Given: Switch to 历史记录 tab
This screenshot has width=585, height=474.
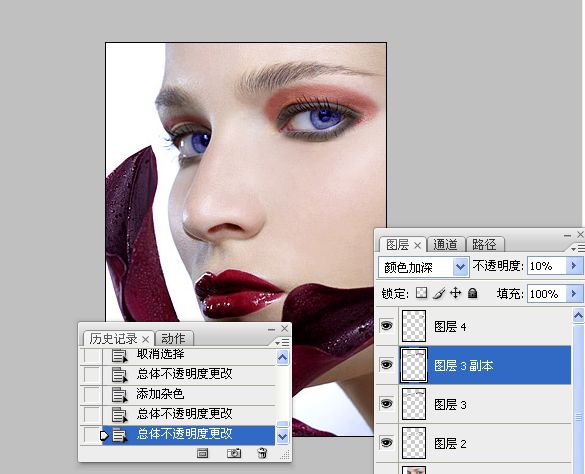Looking at the screenshot, I should click(113, 339).
